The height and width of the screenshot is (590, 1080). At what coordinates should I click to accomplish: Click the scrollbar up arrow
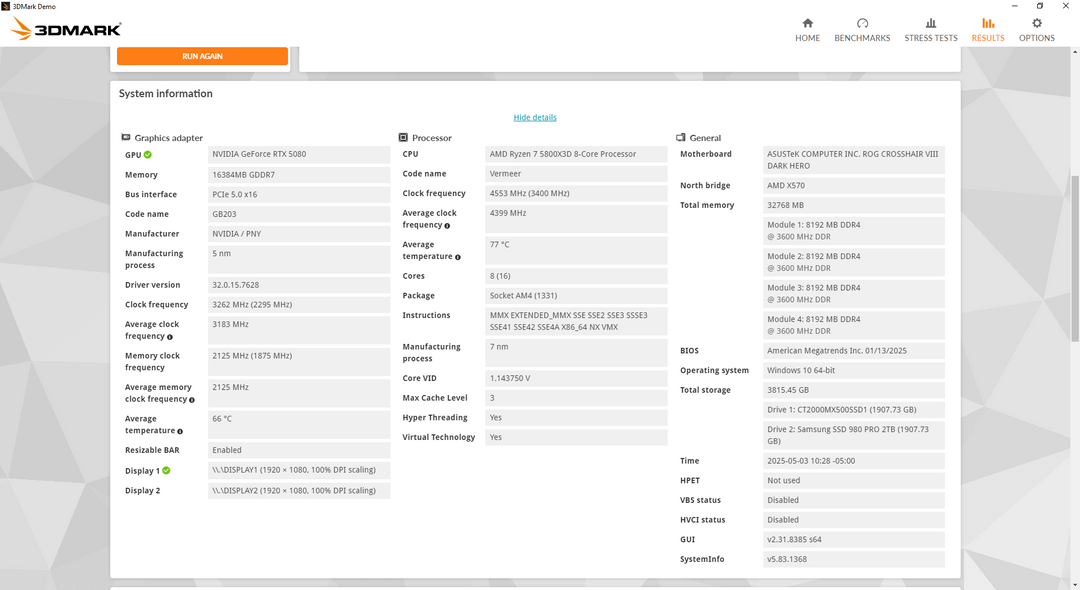(x=1074, y=52)
